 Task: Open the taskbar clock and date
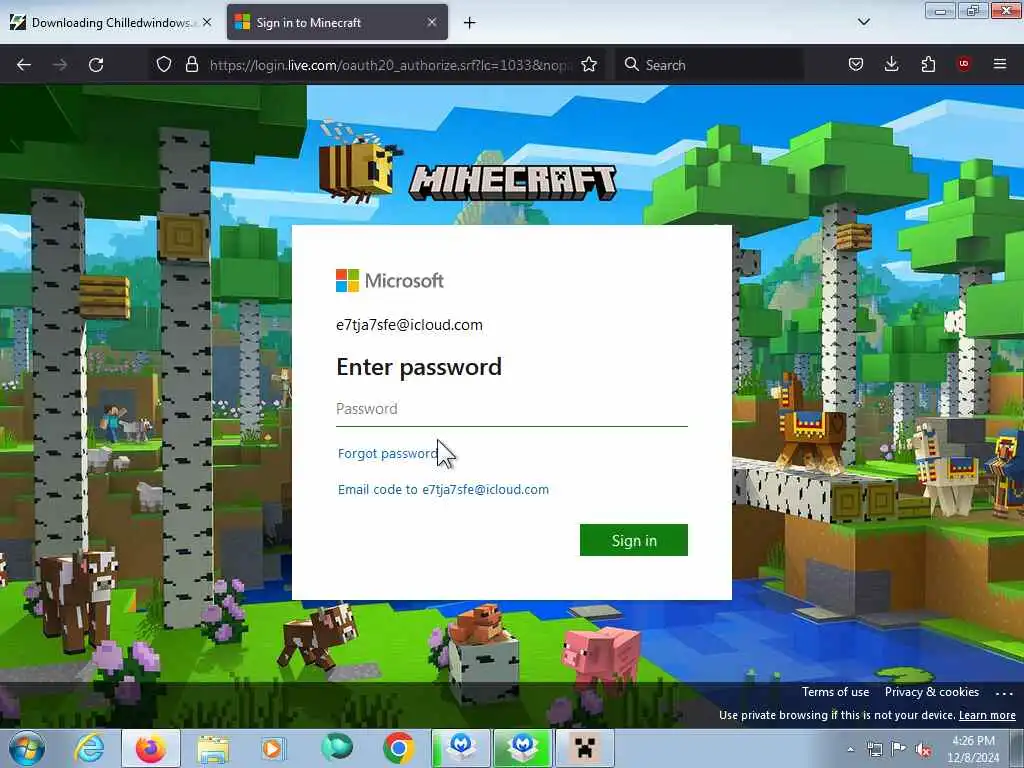[x=974, y=749]
